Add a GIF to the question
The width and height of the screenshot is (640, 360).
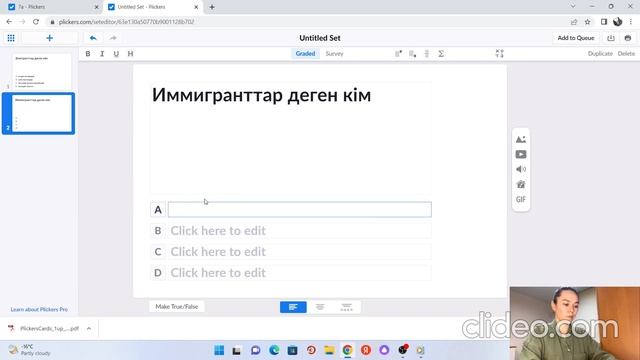tap(521, 200)
